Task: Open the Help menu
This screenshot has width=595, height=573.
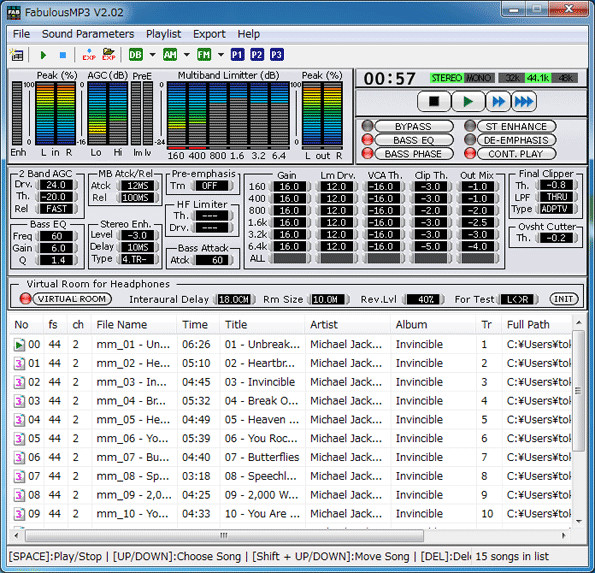Action: click(x=249, y=34)
